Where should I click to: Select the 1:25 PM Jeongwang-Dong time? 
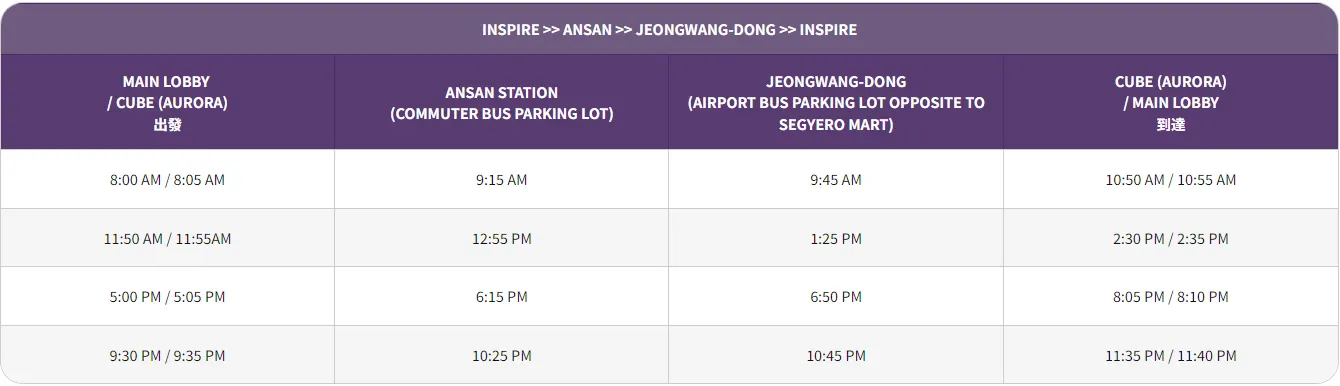pyautogui.click(x=836, y=238)
